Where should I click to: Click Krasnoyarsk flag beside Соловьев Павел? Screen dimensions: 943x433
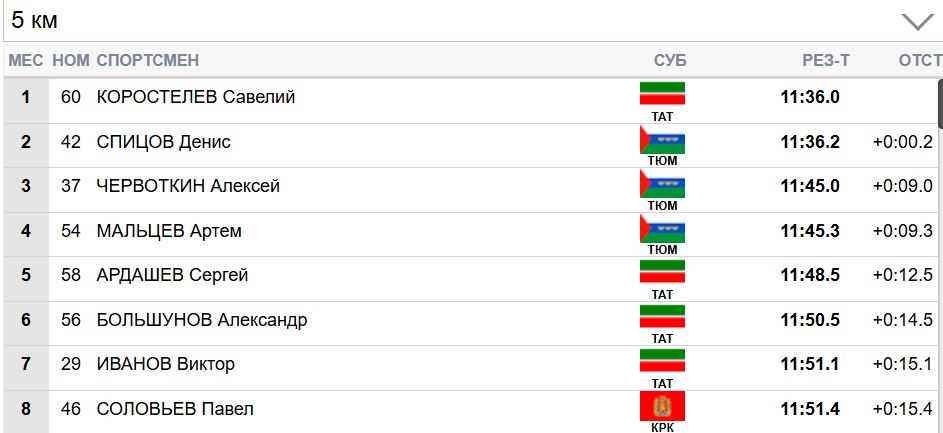pos(662,406)
